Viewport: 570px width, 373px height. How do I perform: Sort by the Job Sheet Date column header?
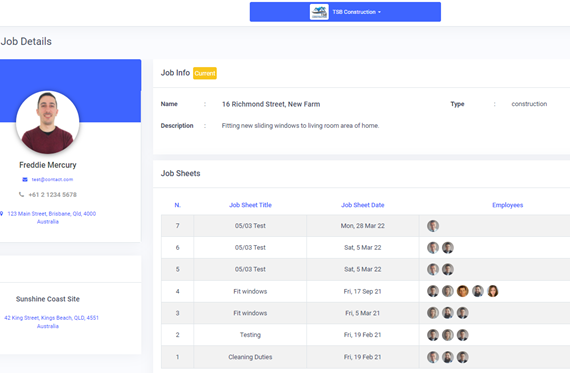coord(362,205)
